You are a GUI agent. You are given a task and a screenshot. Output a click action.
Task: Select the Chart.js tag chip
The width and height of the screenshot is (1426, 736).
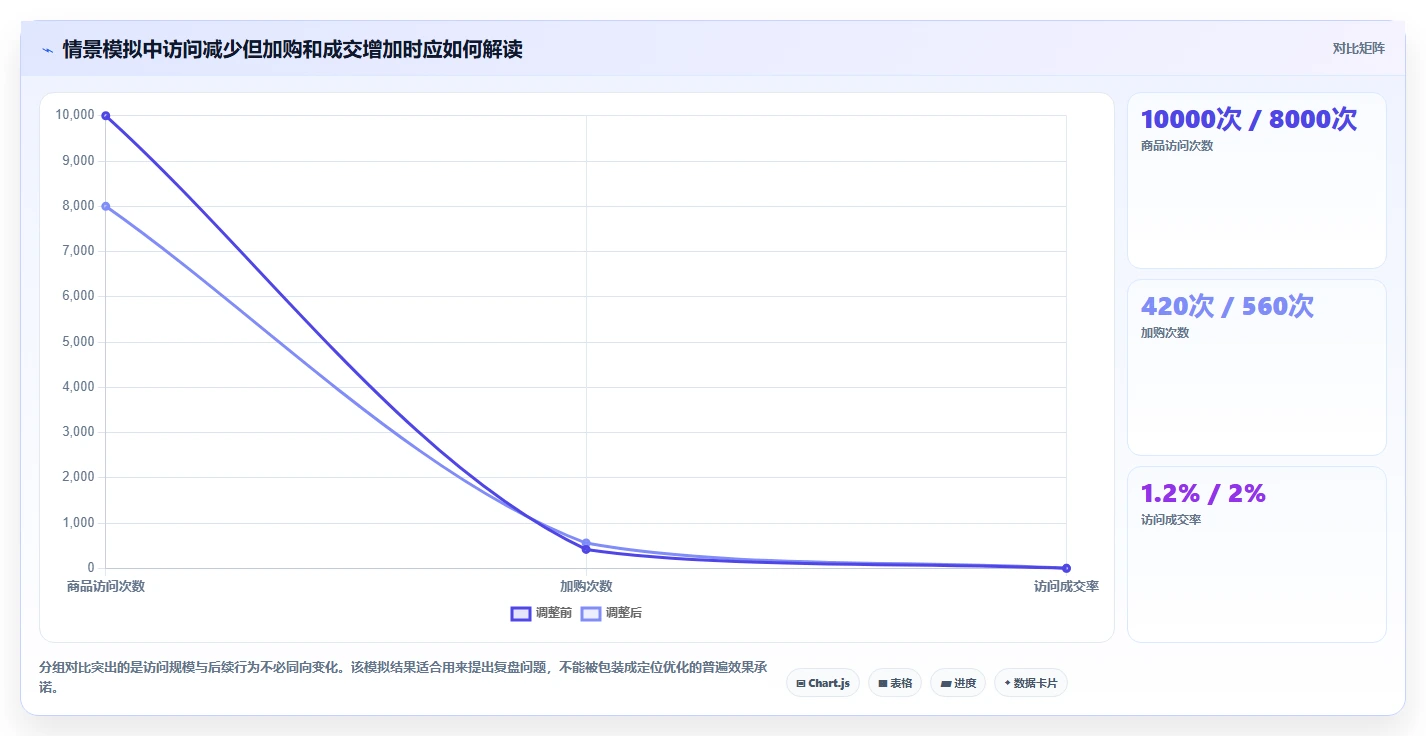pos(822,683)
